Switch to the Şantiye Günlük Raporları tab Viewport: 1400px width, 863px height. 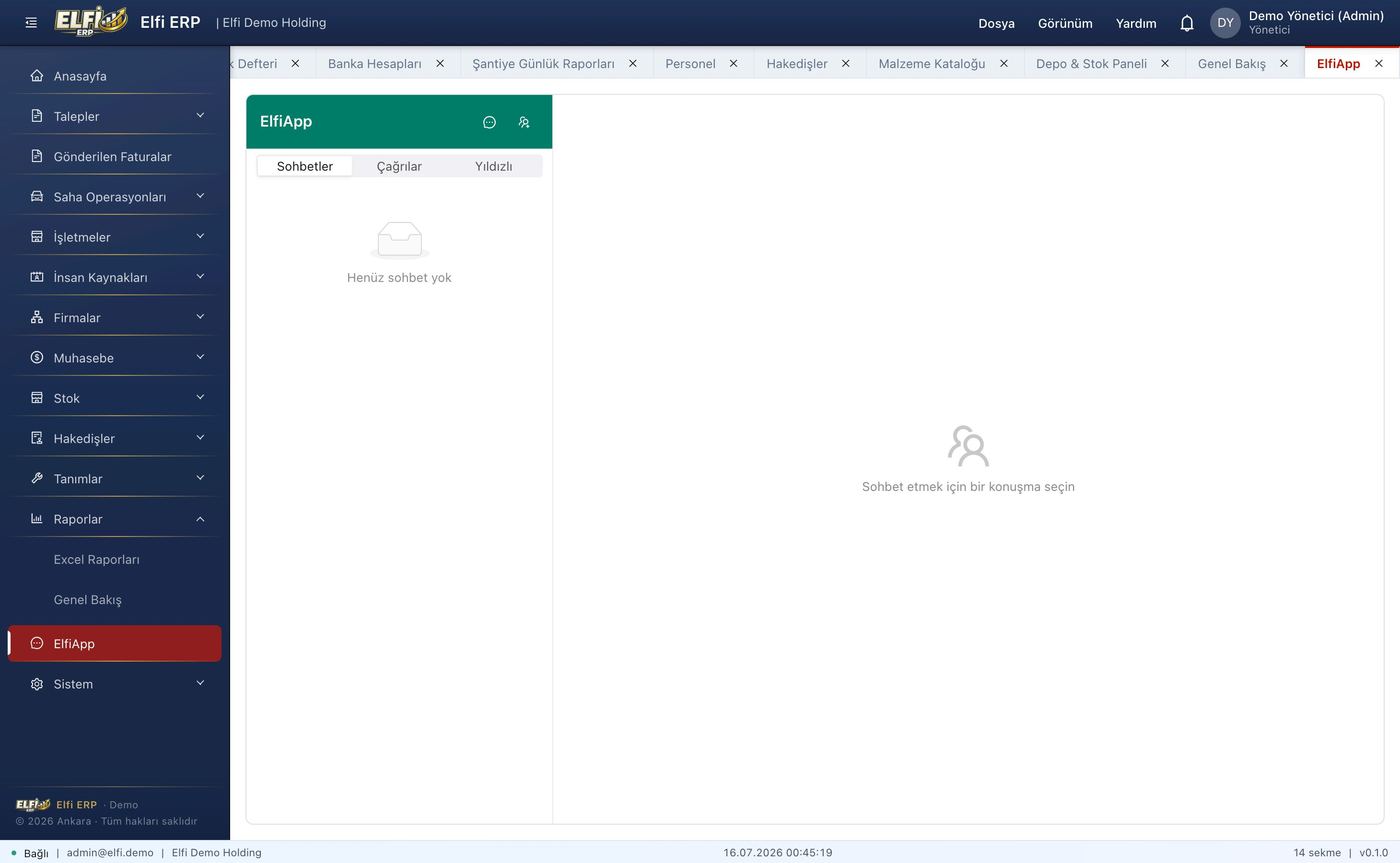tap(543, 63)
